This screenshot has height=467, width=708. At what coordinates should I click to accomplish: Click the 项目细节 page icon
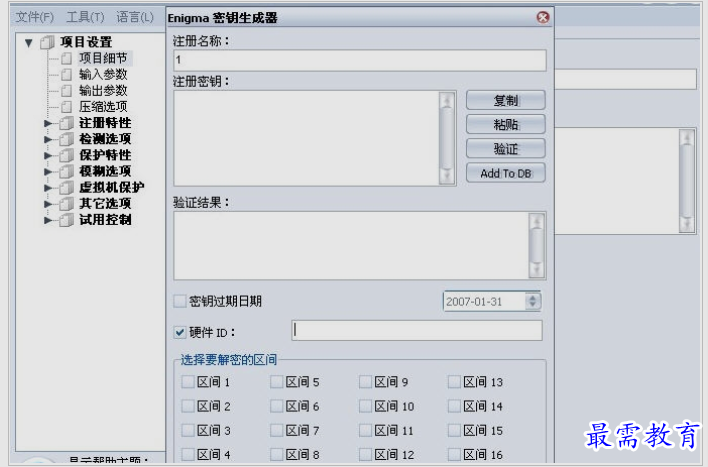[x=67, y=58]
